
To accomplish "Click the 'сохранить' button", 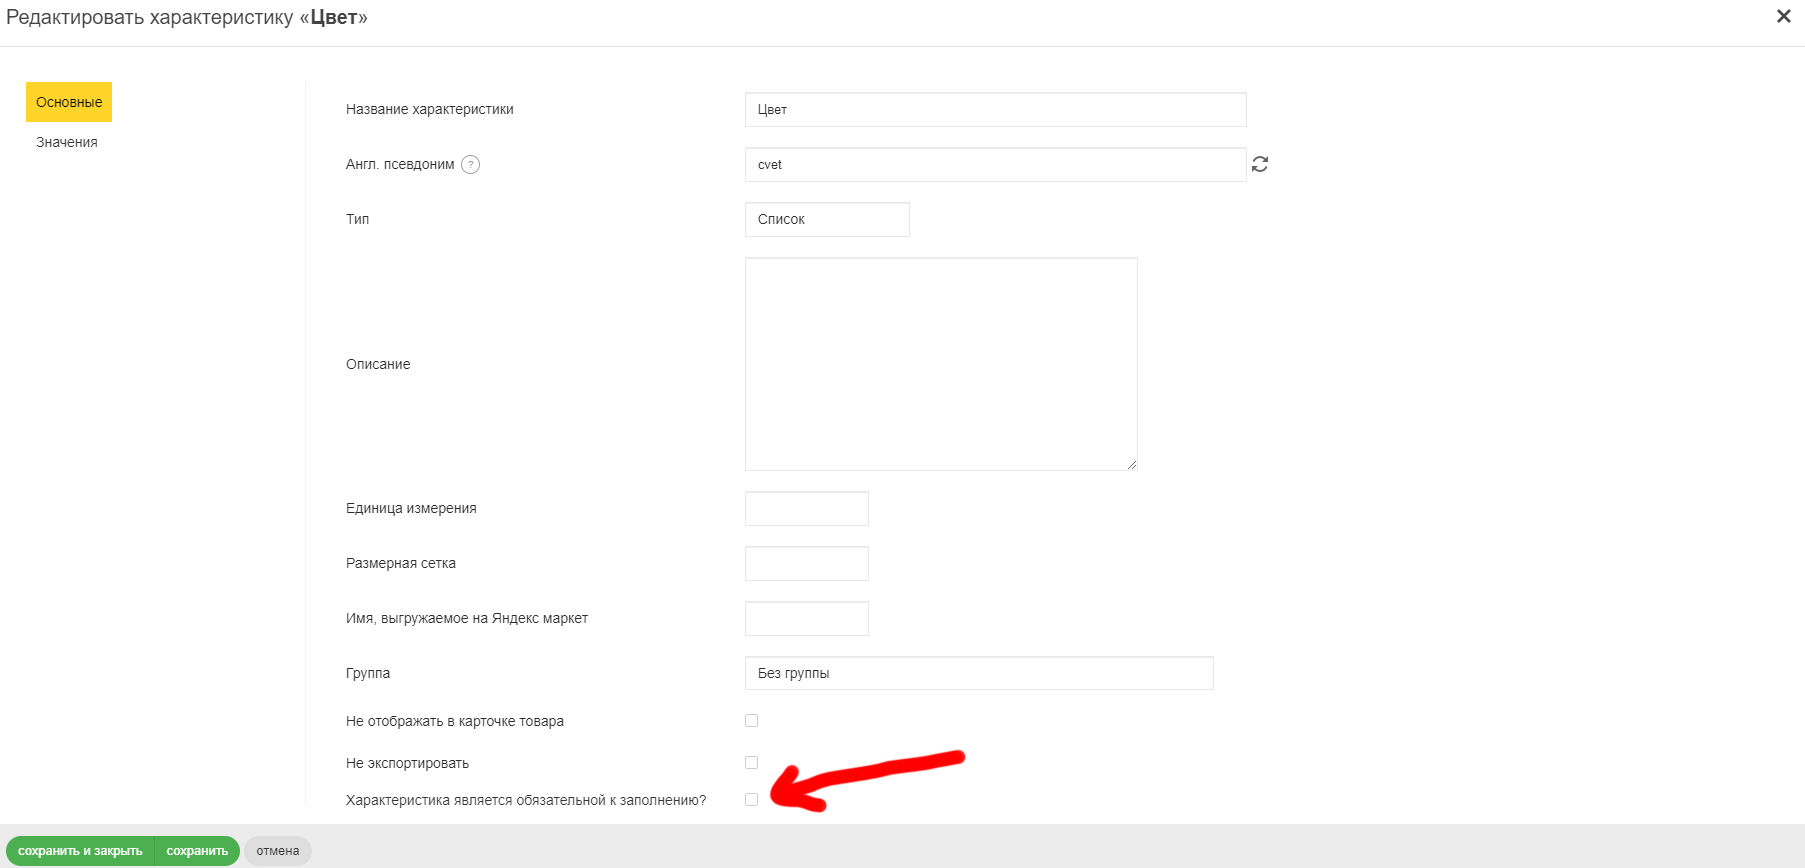I will tap(197, 851).
